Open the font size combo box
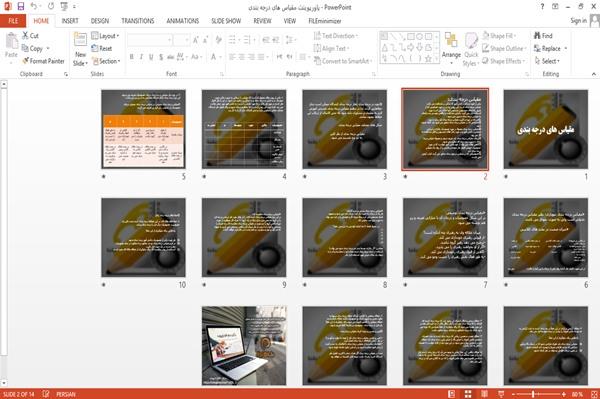The image size is (600, 399). tap(181, 40)
